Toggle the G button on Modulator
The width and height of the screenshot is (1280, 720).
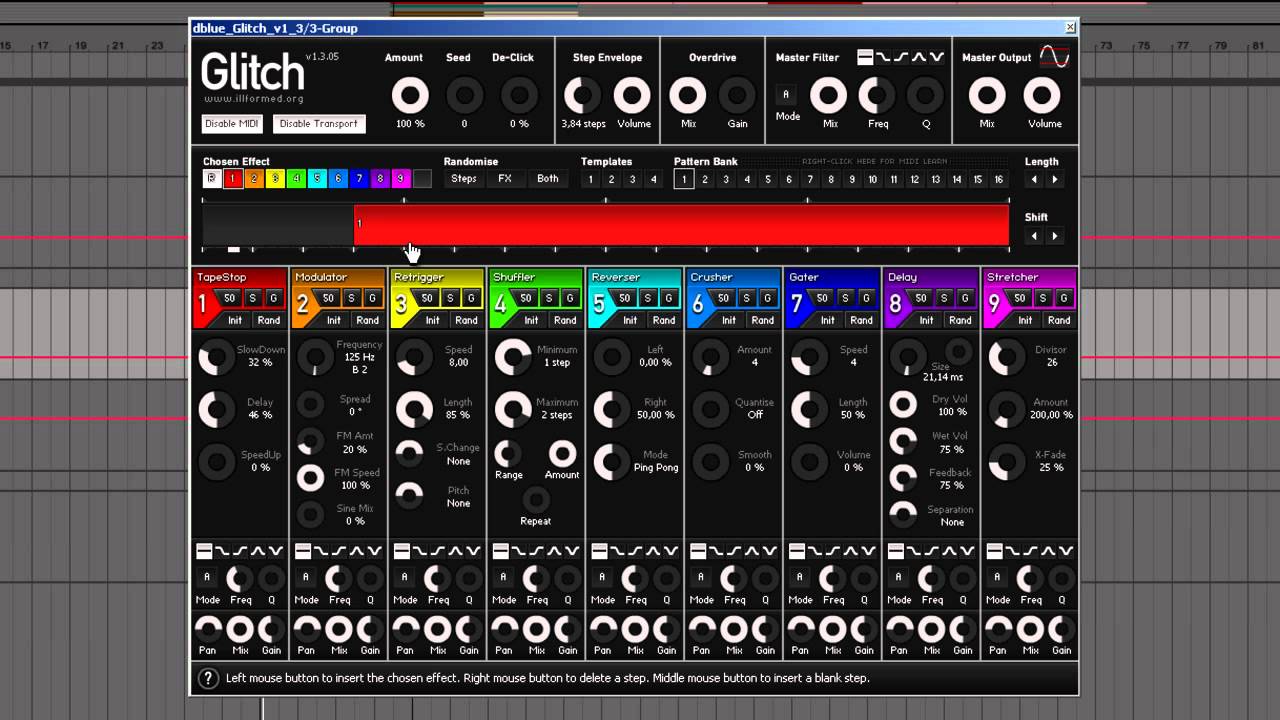point(373,298)
